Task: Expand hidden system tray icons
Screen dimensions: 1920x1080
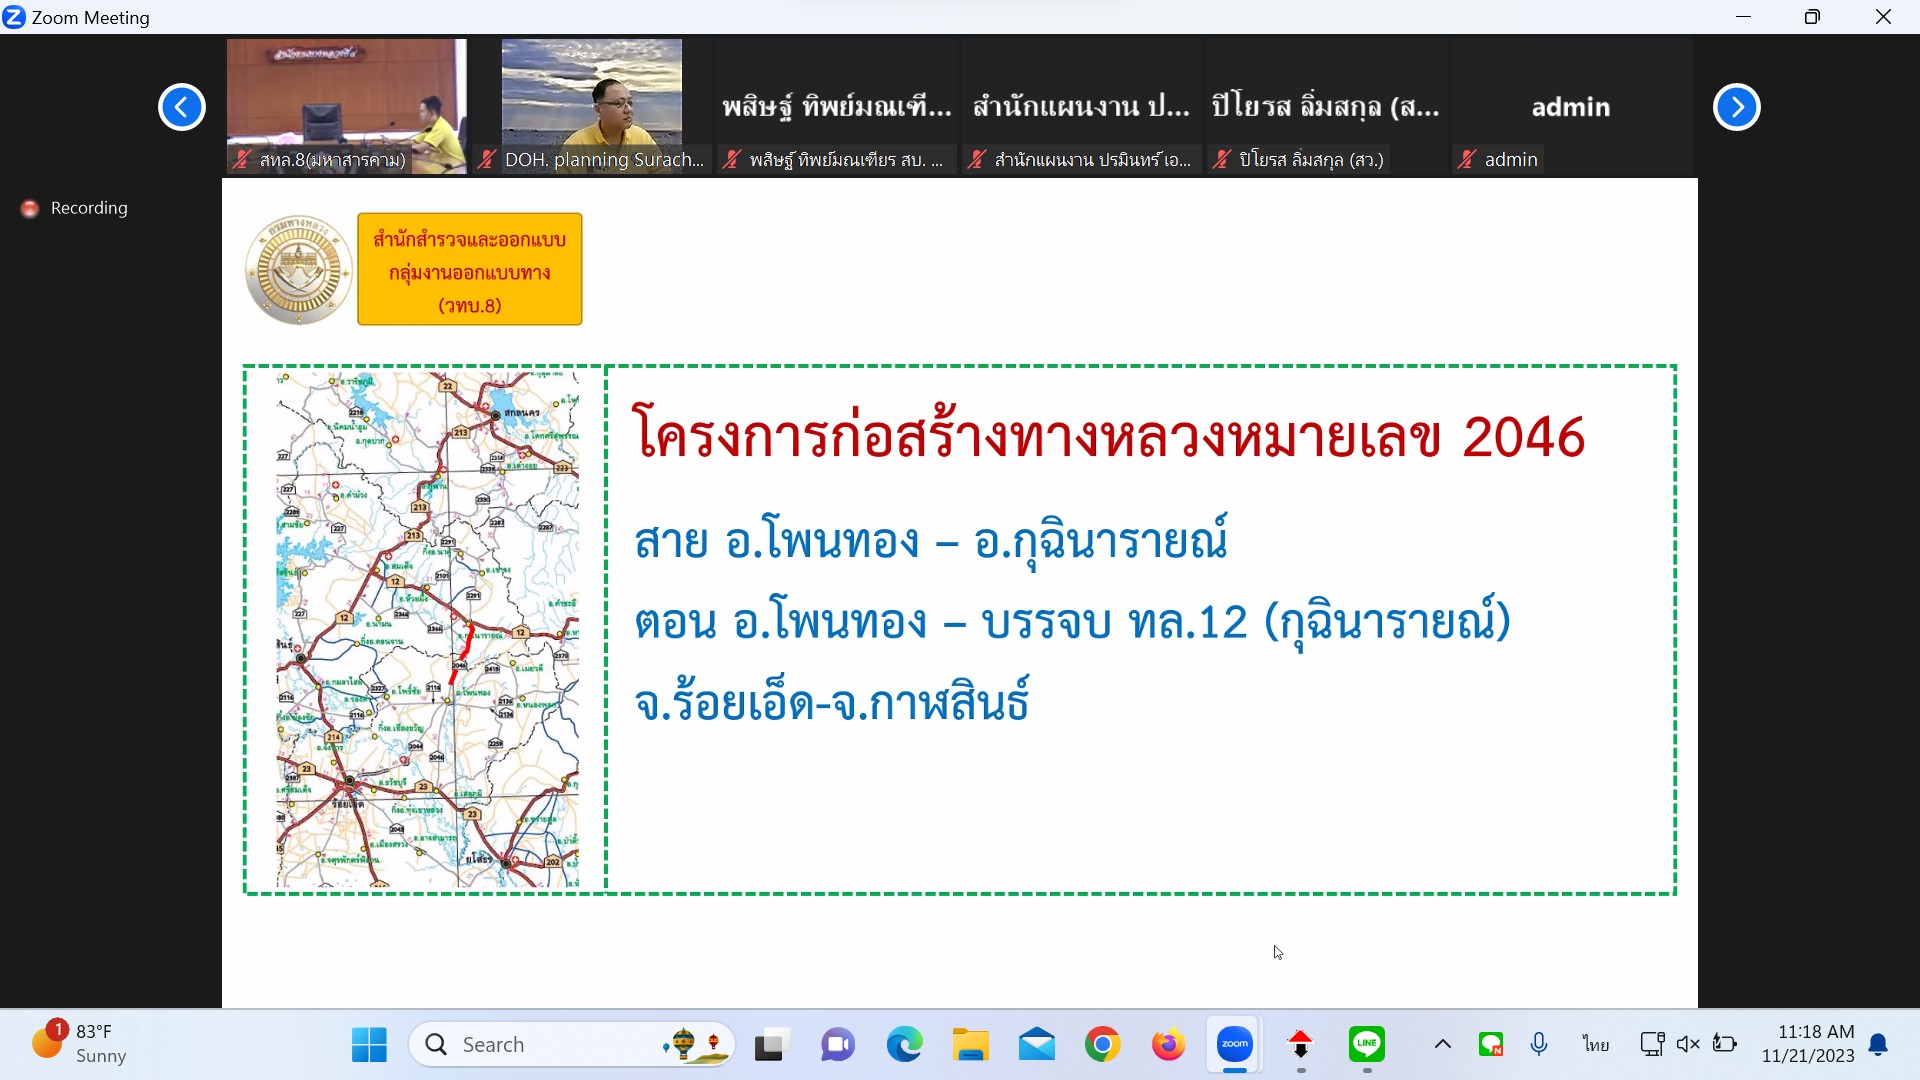Action: (x=1442, y=1044)
